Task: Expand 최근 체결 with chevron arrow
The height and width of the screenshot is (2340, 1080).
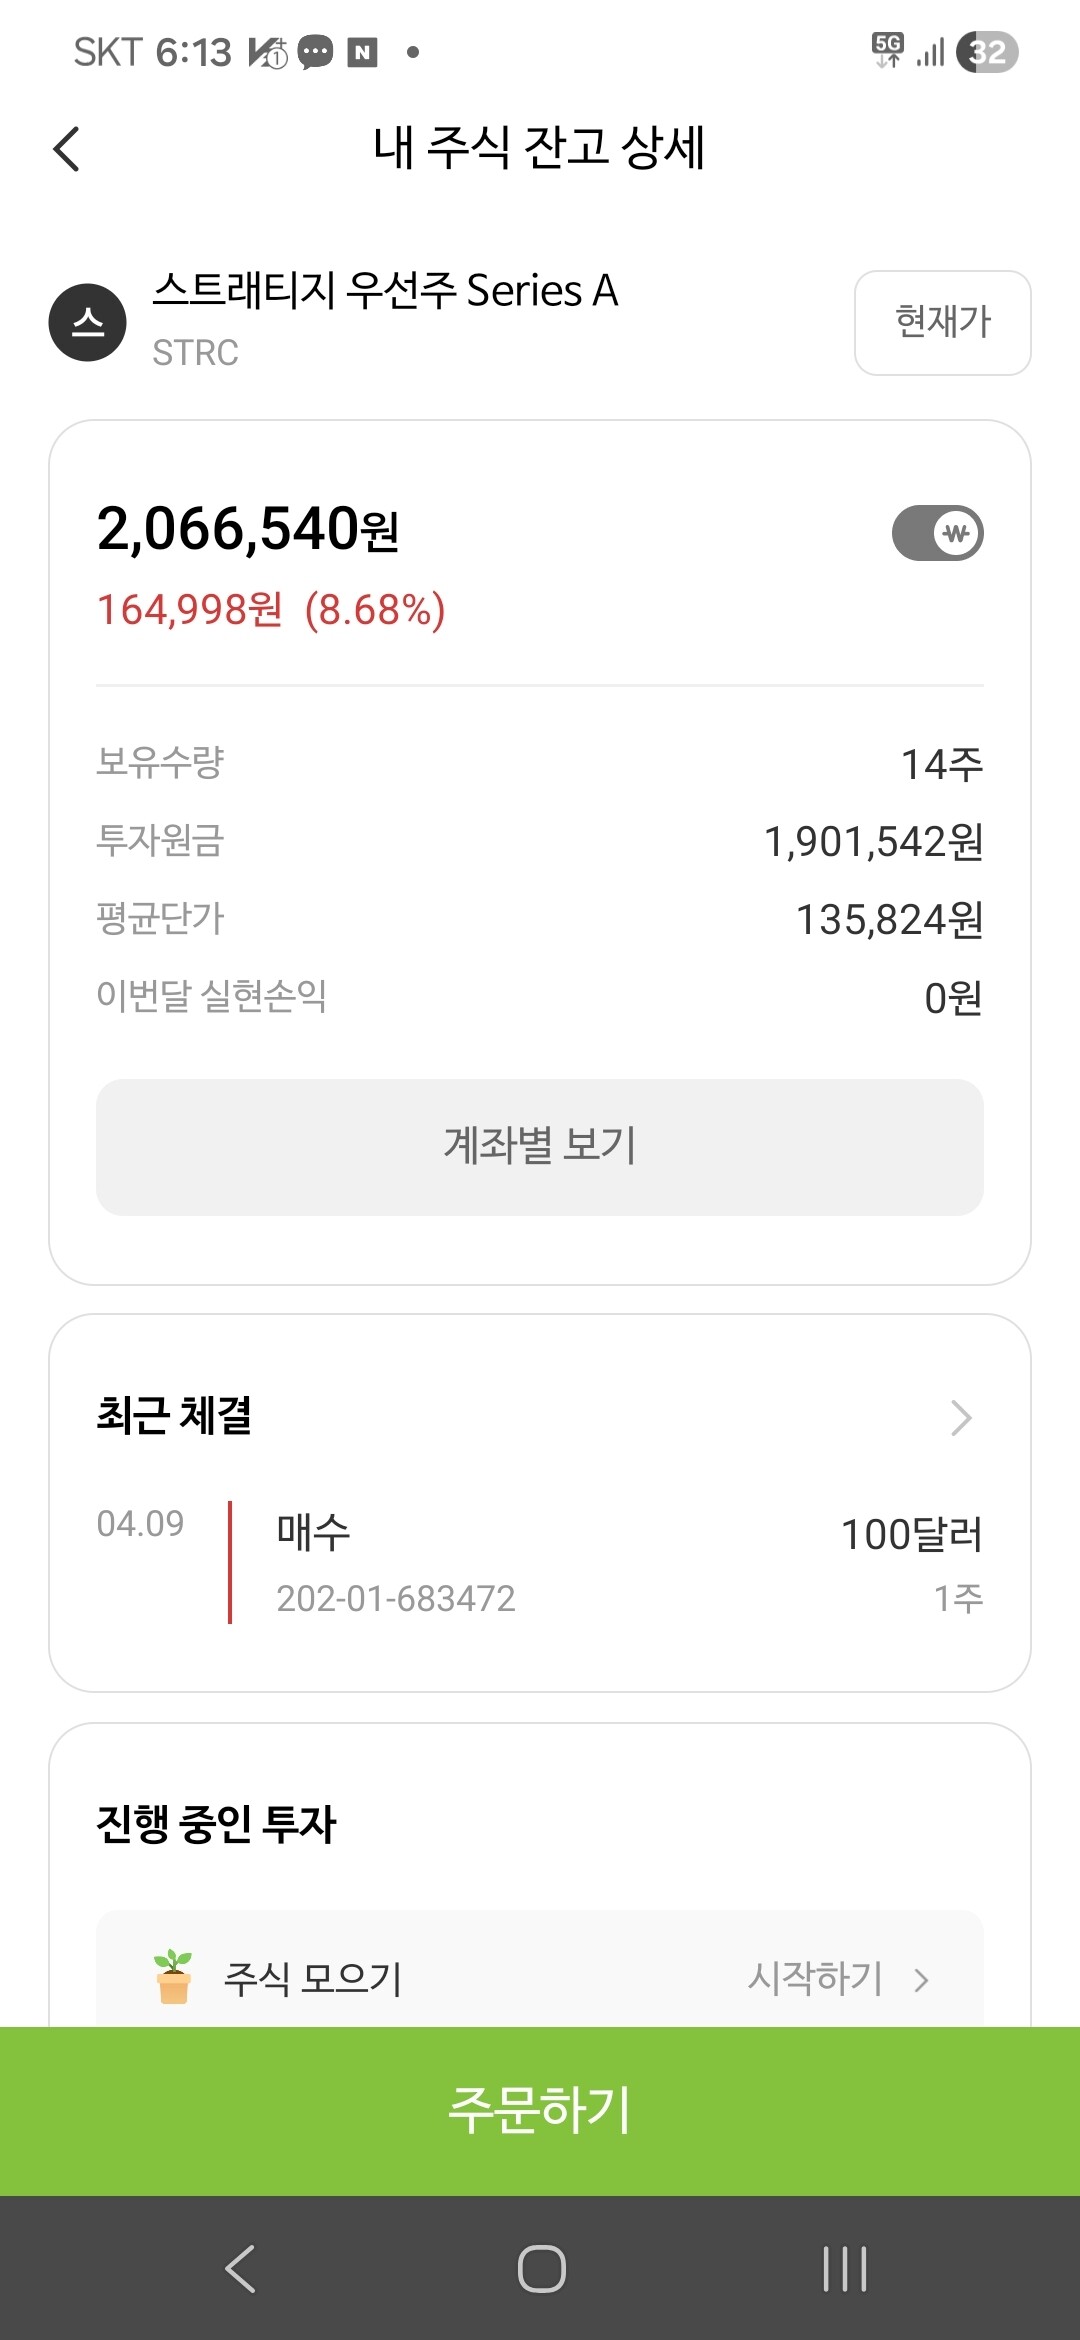Action: pos(961,1417)
